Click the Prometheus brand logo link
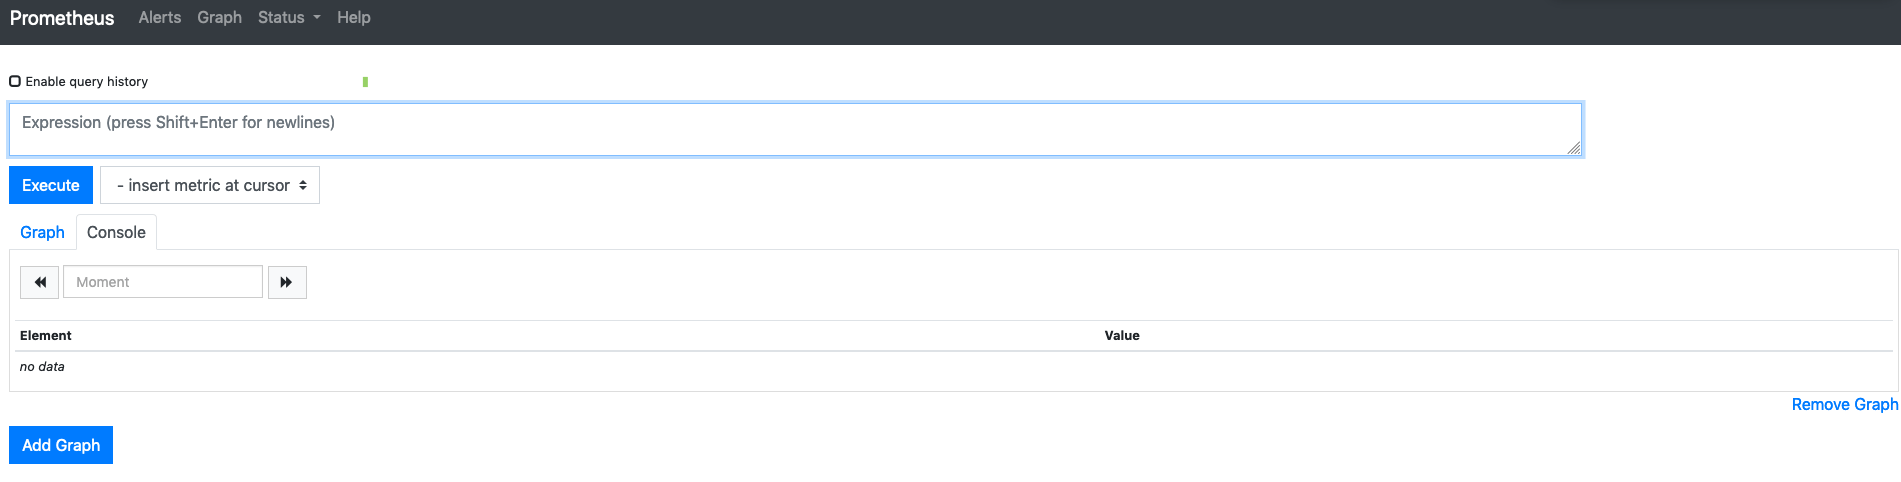The width and height of the screenshot is (1901, 482). coord(62,18)
